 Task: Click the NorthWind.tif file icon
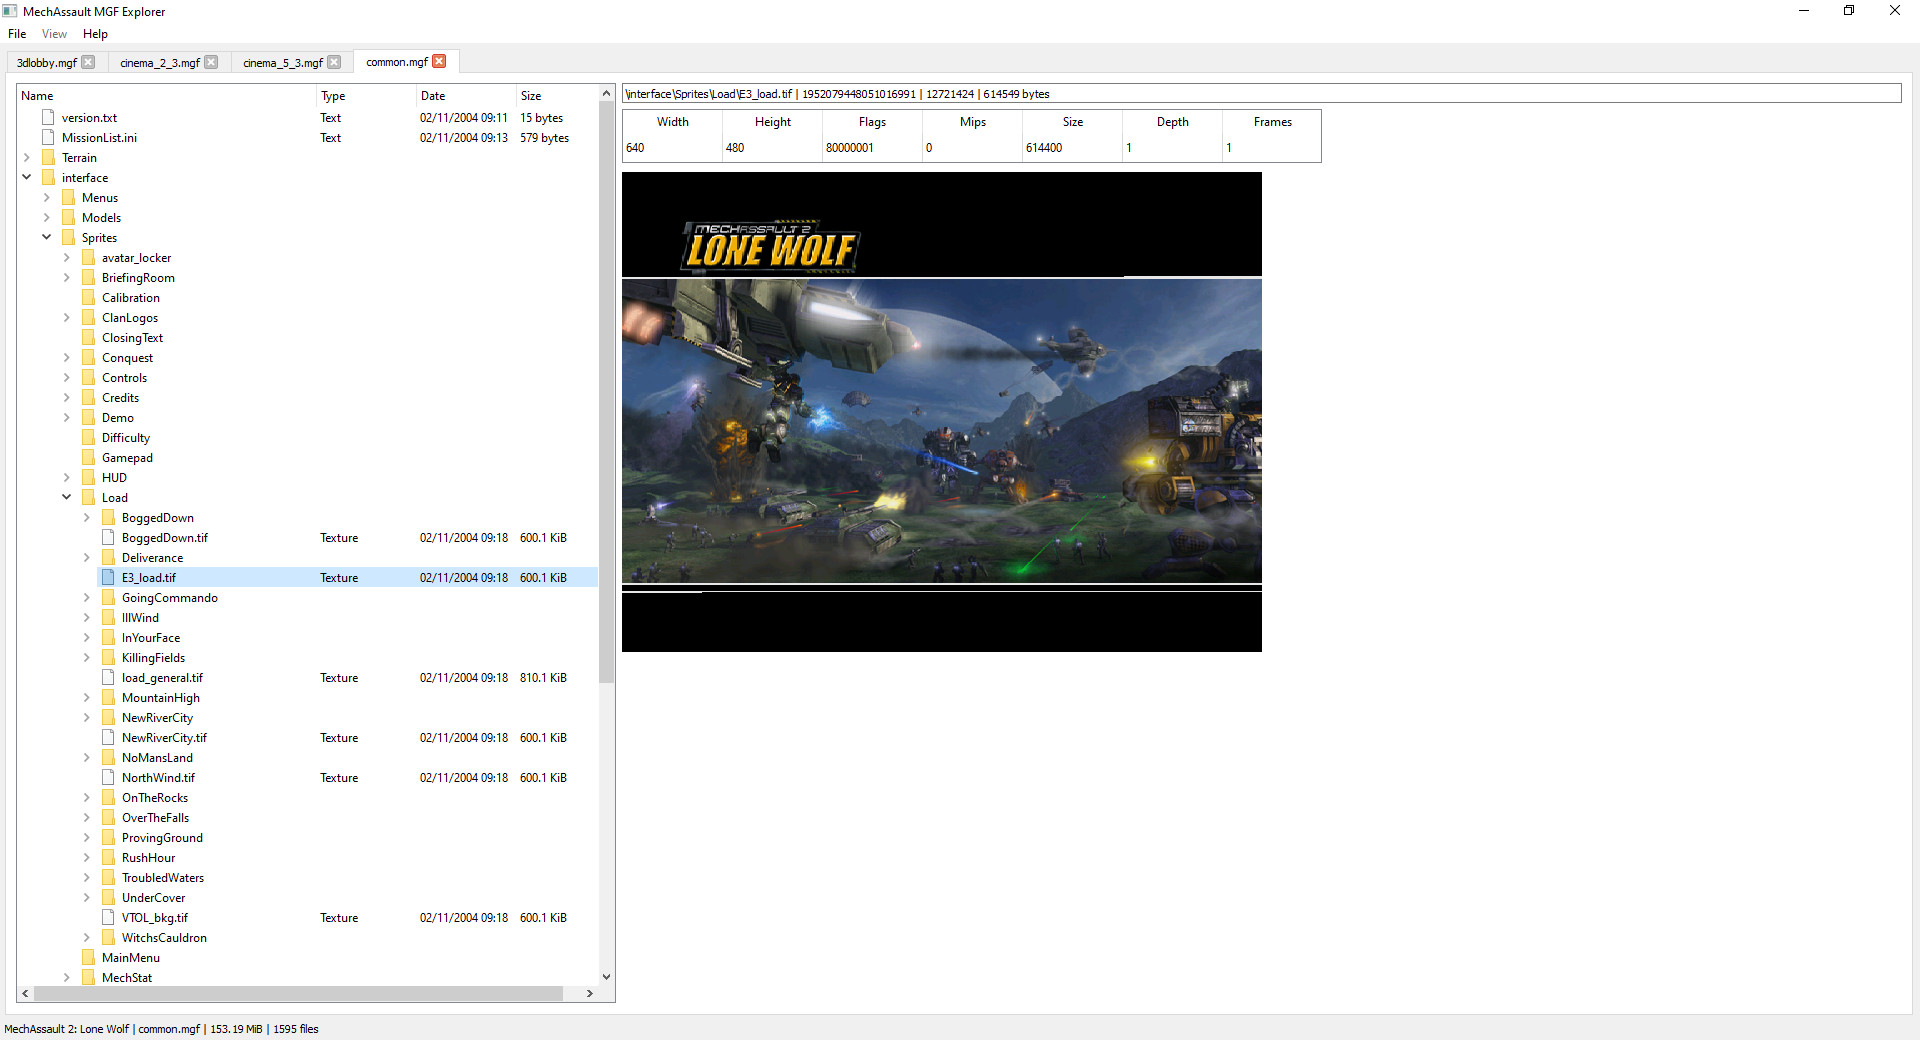tap(108, 778)
